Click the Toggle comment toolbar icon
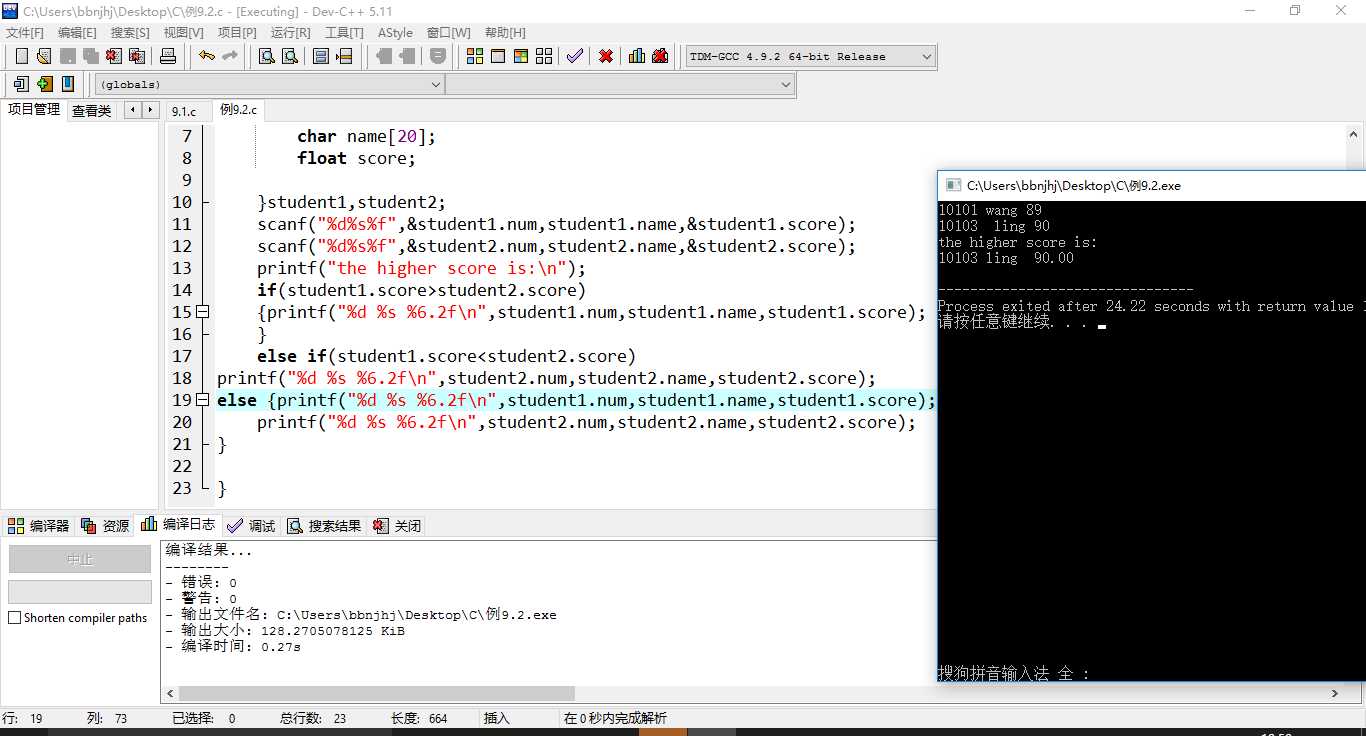Viewport: 1366px width, 736px height. tap(438, 56)
